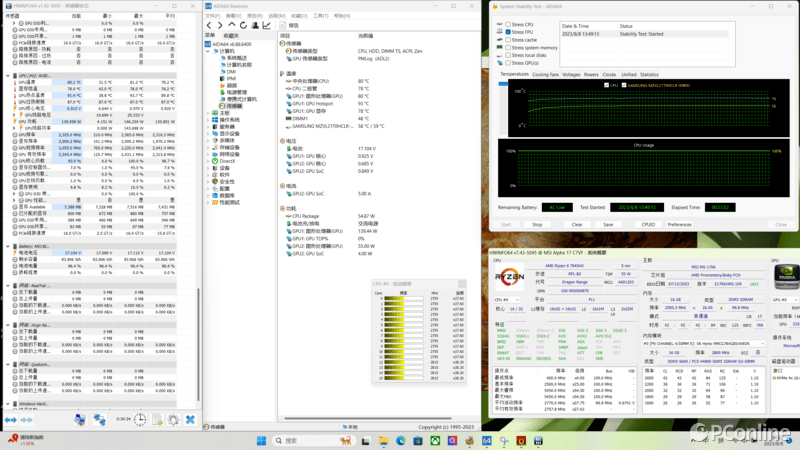The height and width of the screenshot is (450, 800).
Task: Click the AIDA64 report page icon
Action: tap(283, 25)
